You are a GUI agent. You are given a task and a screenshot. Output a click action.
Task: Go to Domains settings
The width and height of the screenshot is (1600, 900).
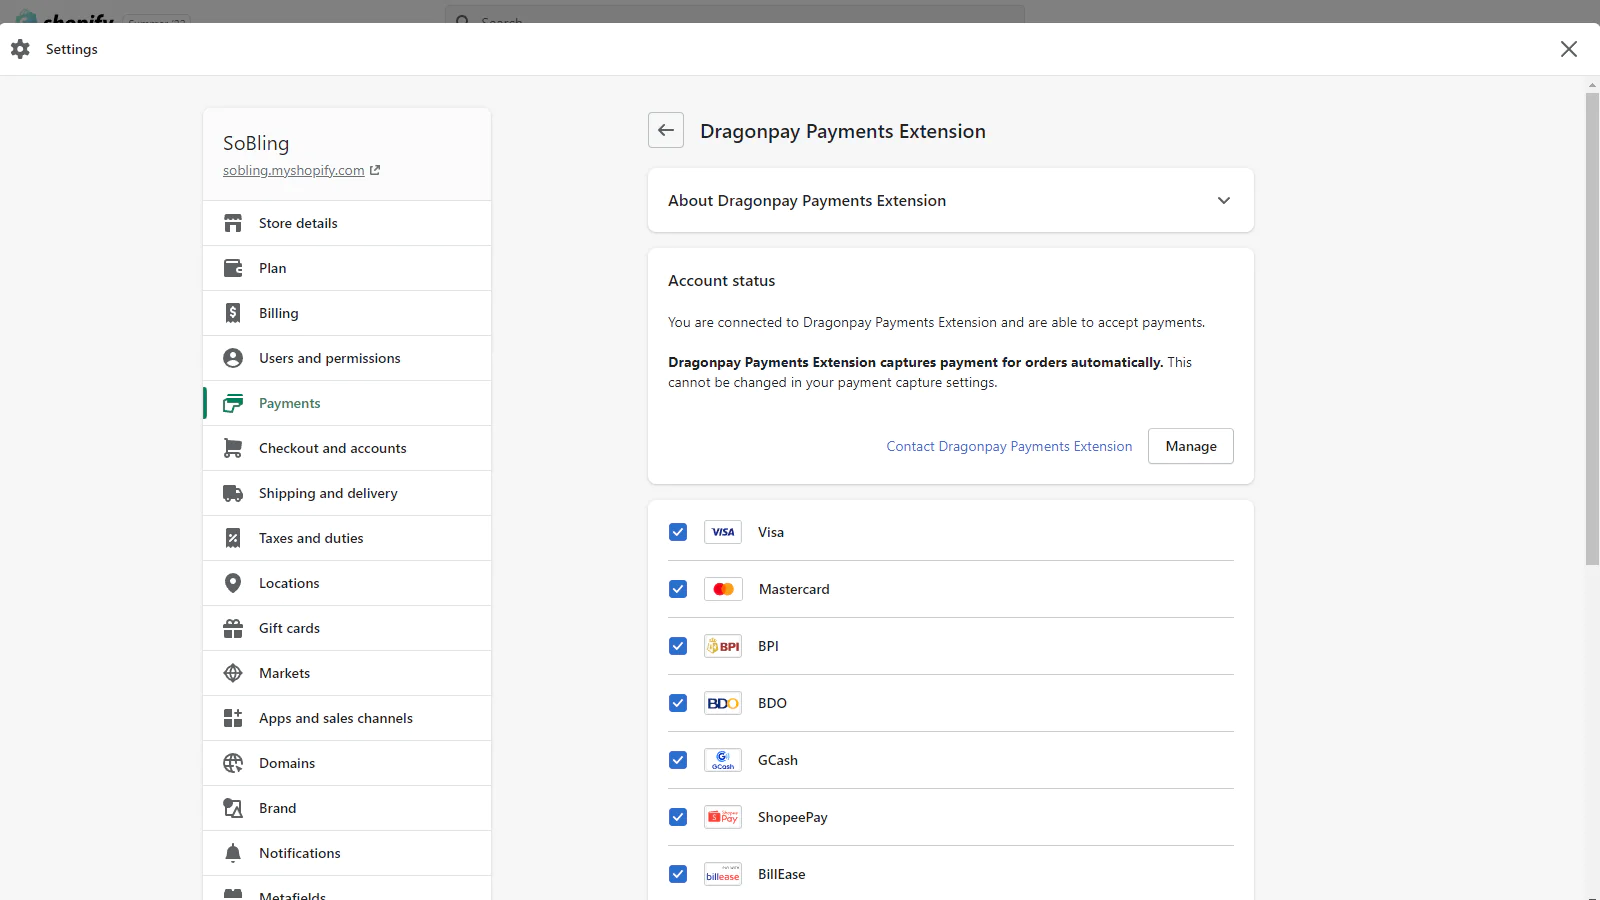tap(347, 763)
